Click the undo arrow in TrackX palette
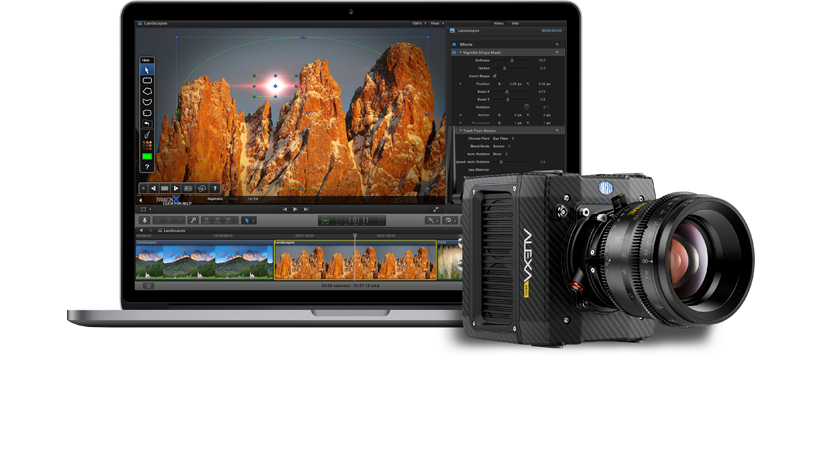 [x=147, y=124]
